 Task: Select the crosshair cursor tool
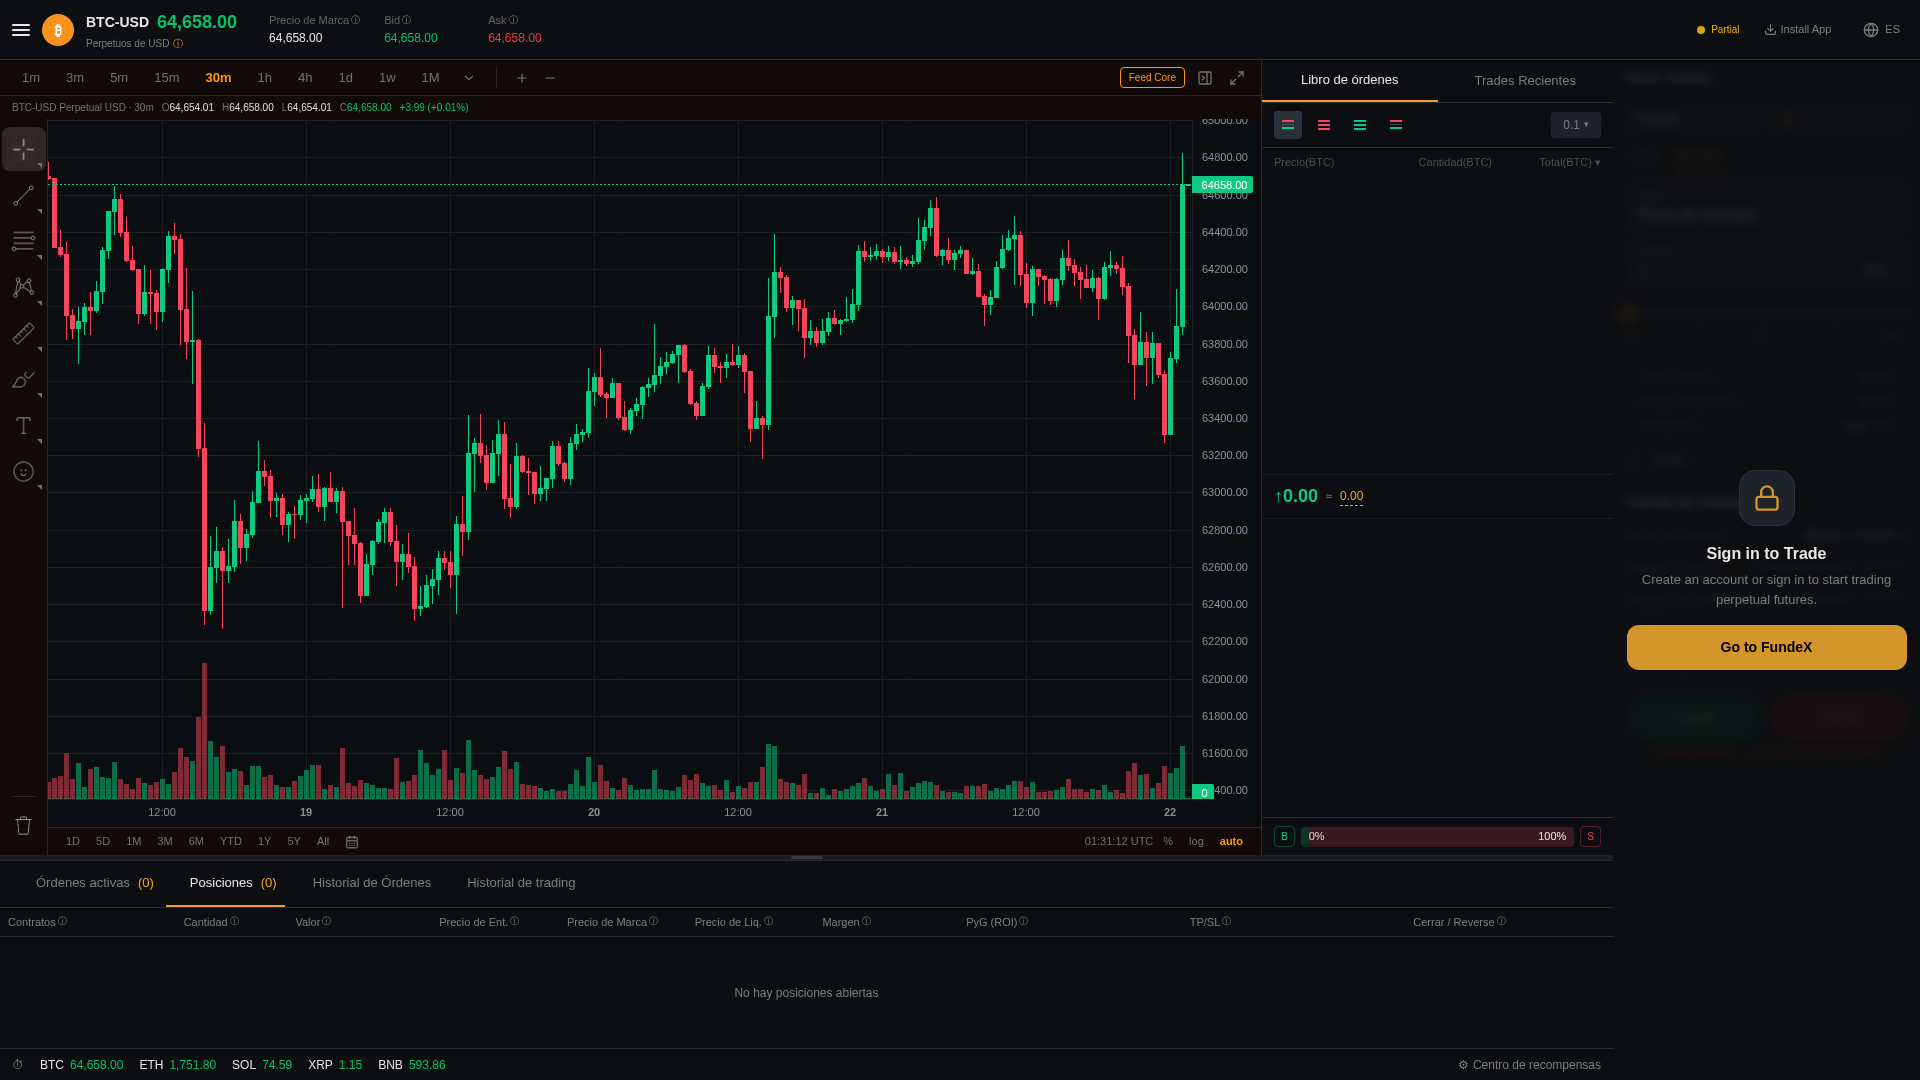coord(23,149)
